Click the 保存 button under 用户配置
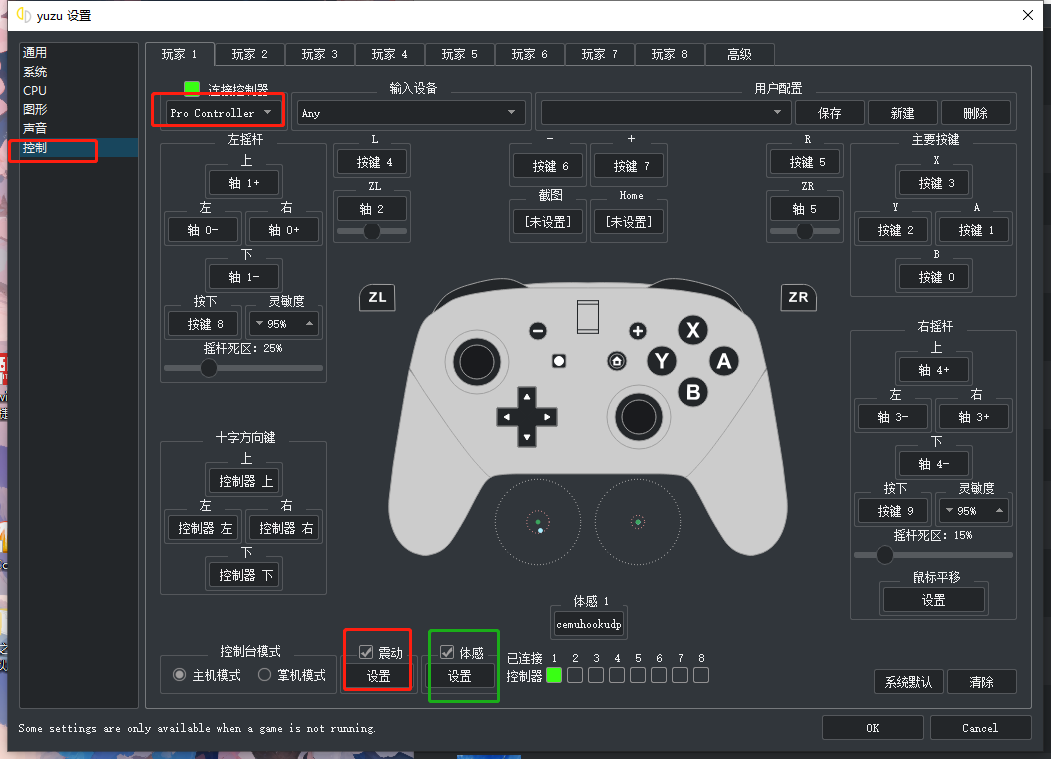 [829, 113]
